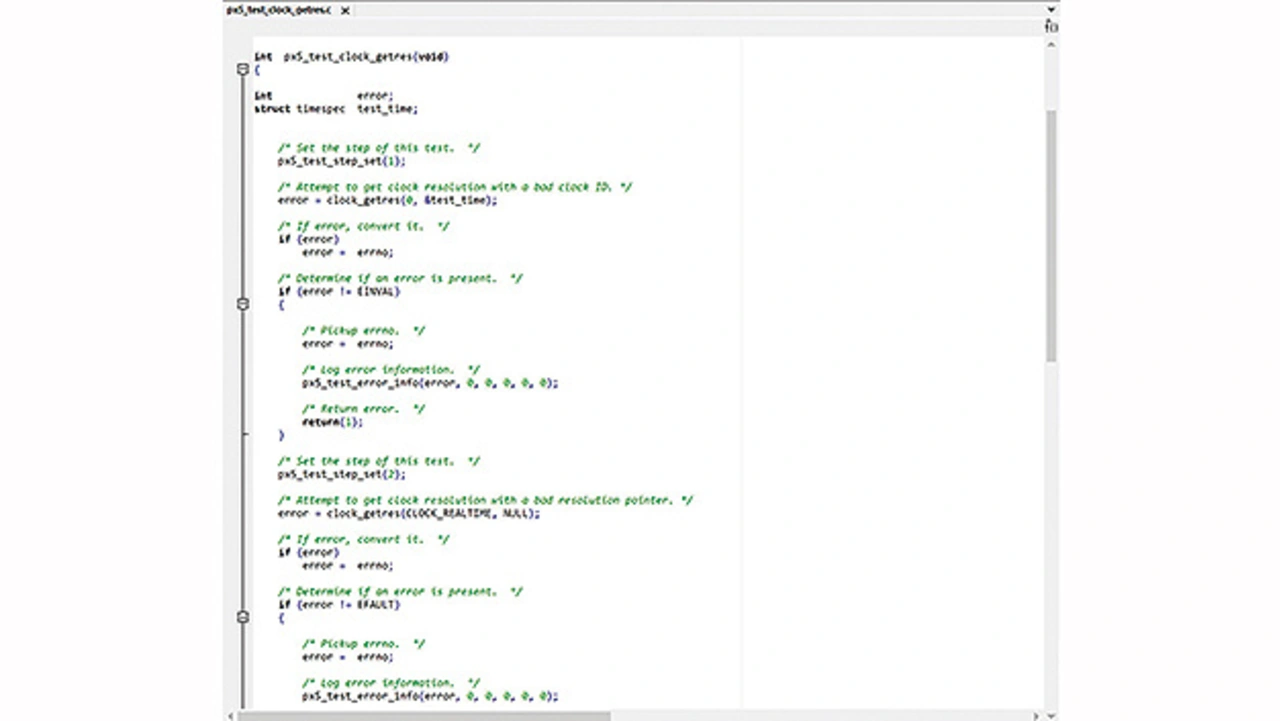Click the return(1) statement
The height and width of the screenshot is (721, 1280).
tap(332, 422)
